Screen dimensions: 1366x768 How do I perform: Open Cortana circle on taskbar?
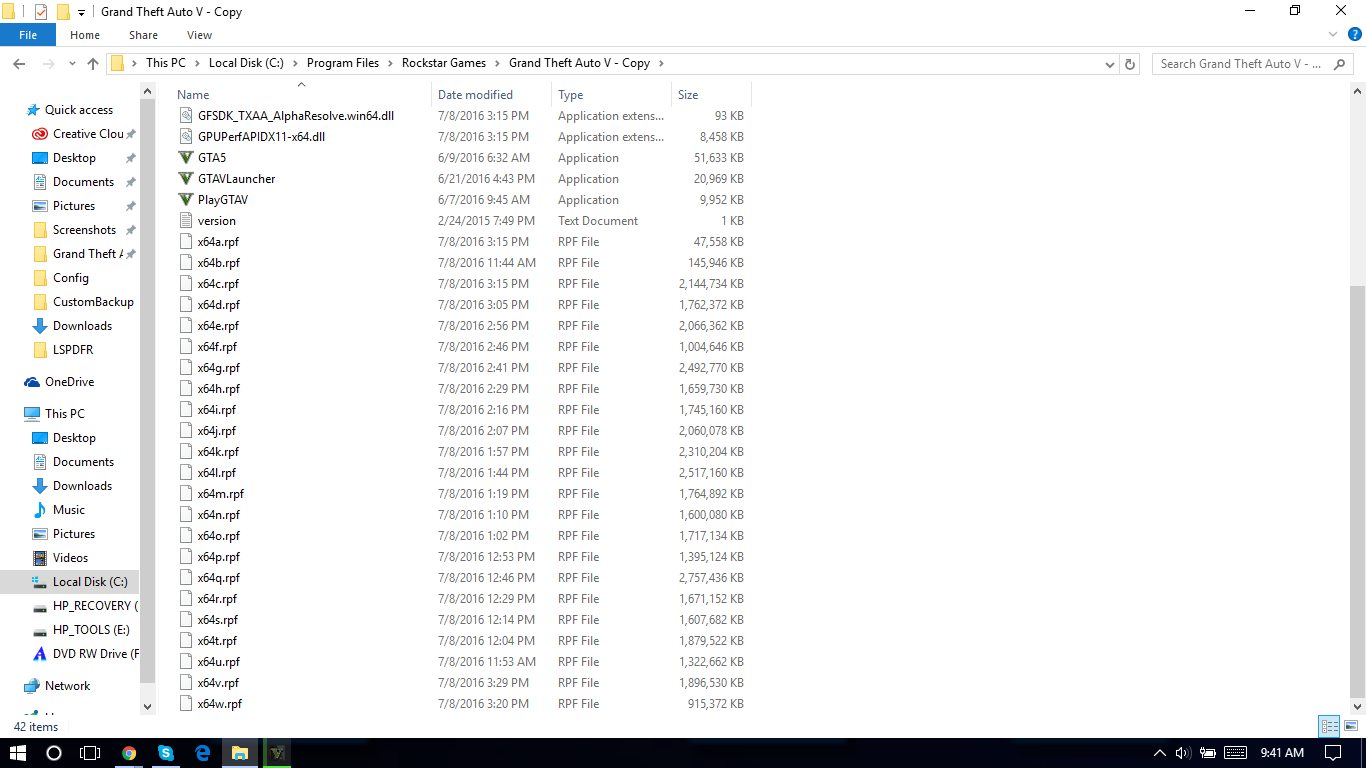[x=54, y=753]
